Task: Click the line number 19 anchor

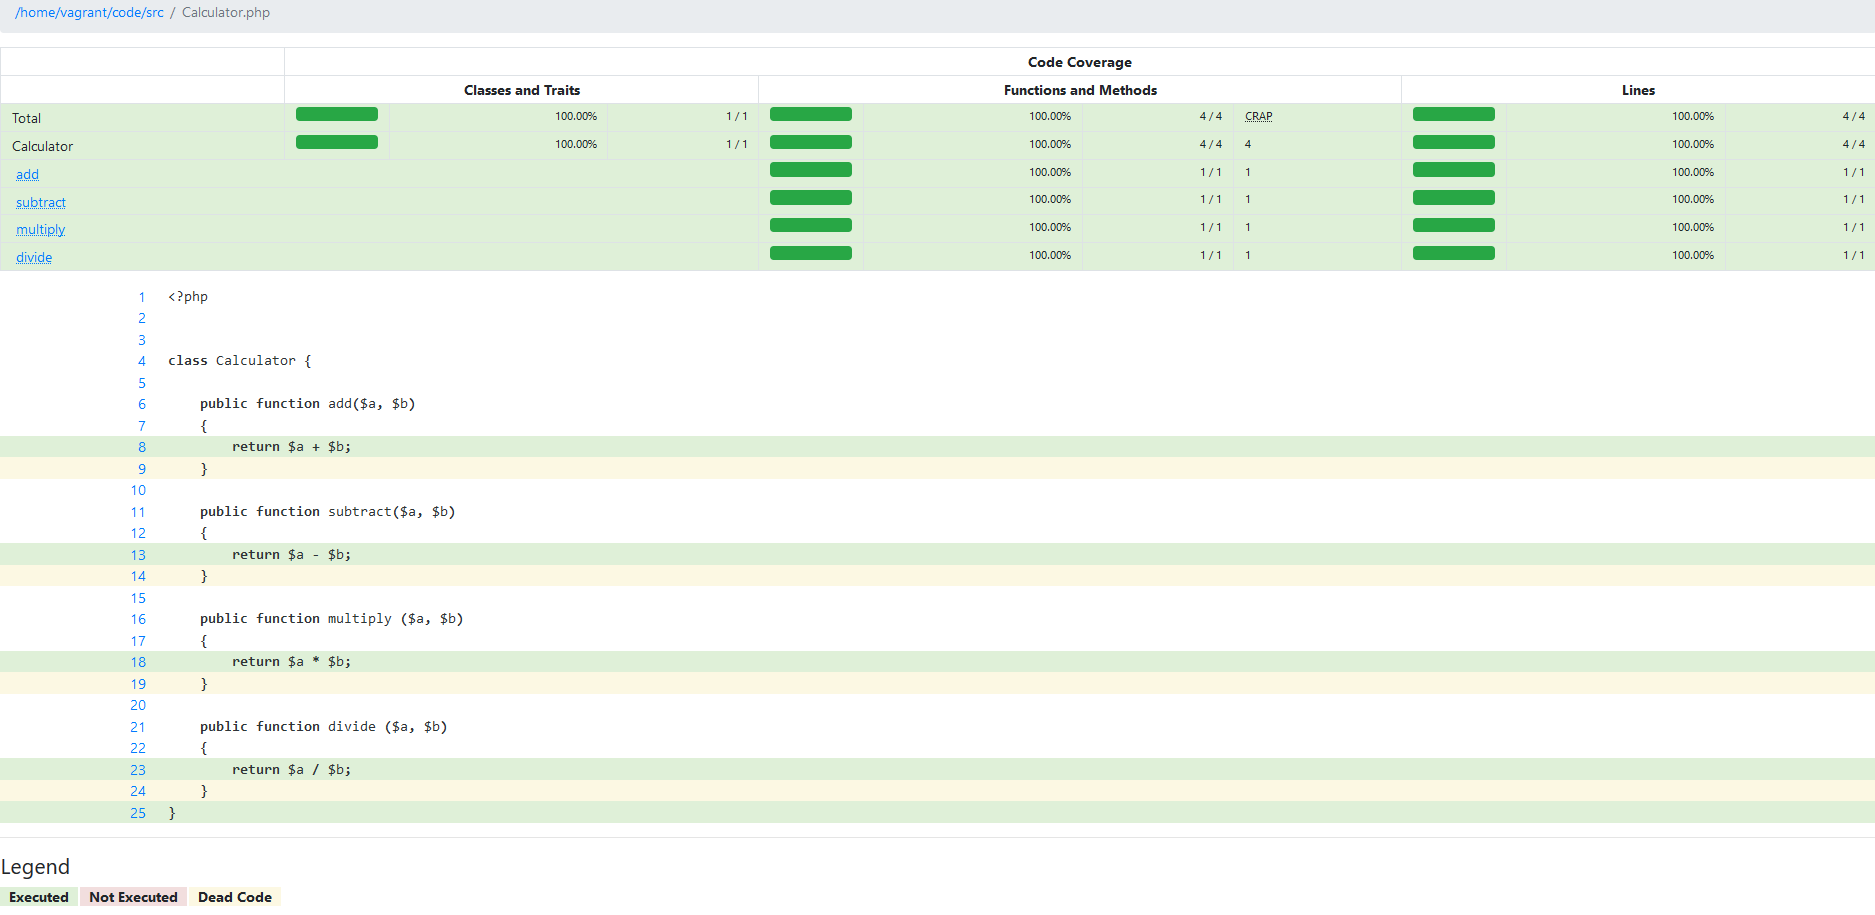Action: tap(138, 684)
